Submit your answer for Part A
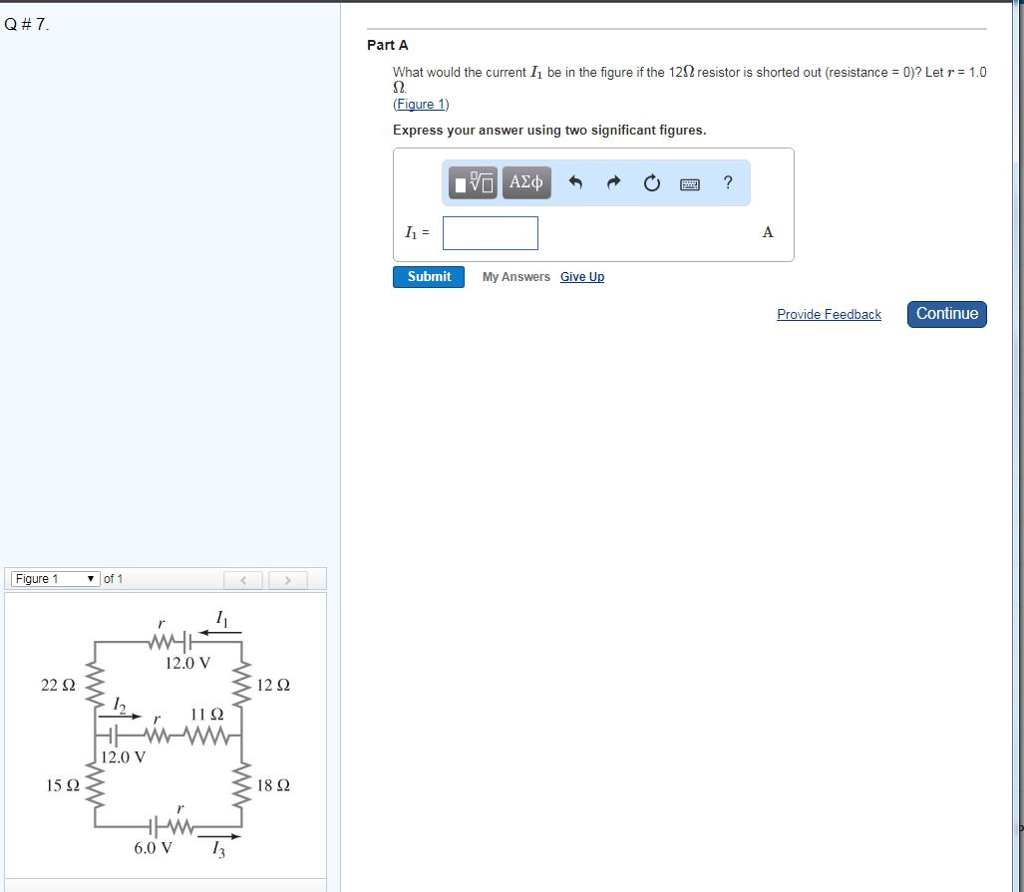1024x892 pixels. coord(428,276)
